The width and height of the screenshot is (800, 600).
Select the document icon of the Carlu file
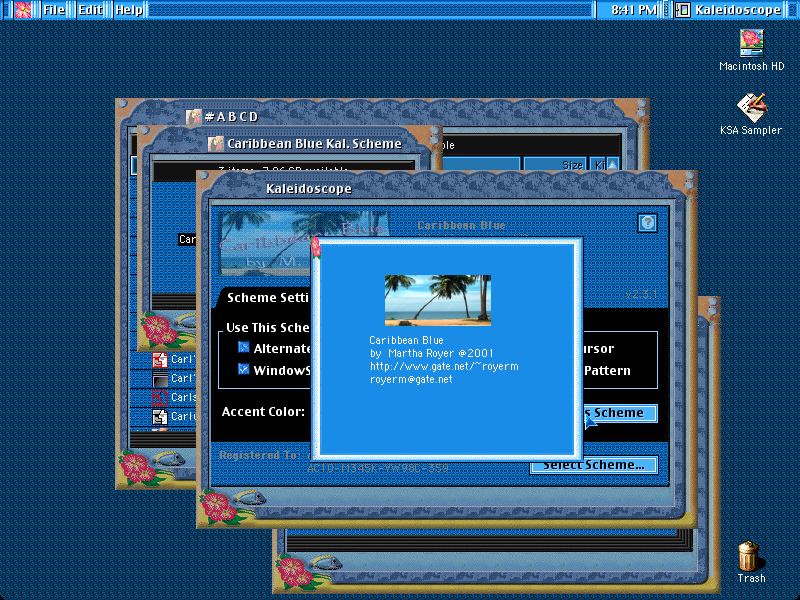(x=160, y=417)
